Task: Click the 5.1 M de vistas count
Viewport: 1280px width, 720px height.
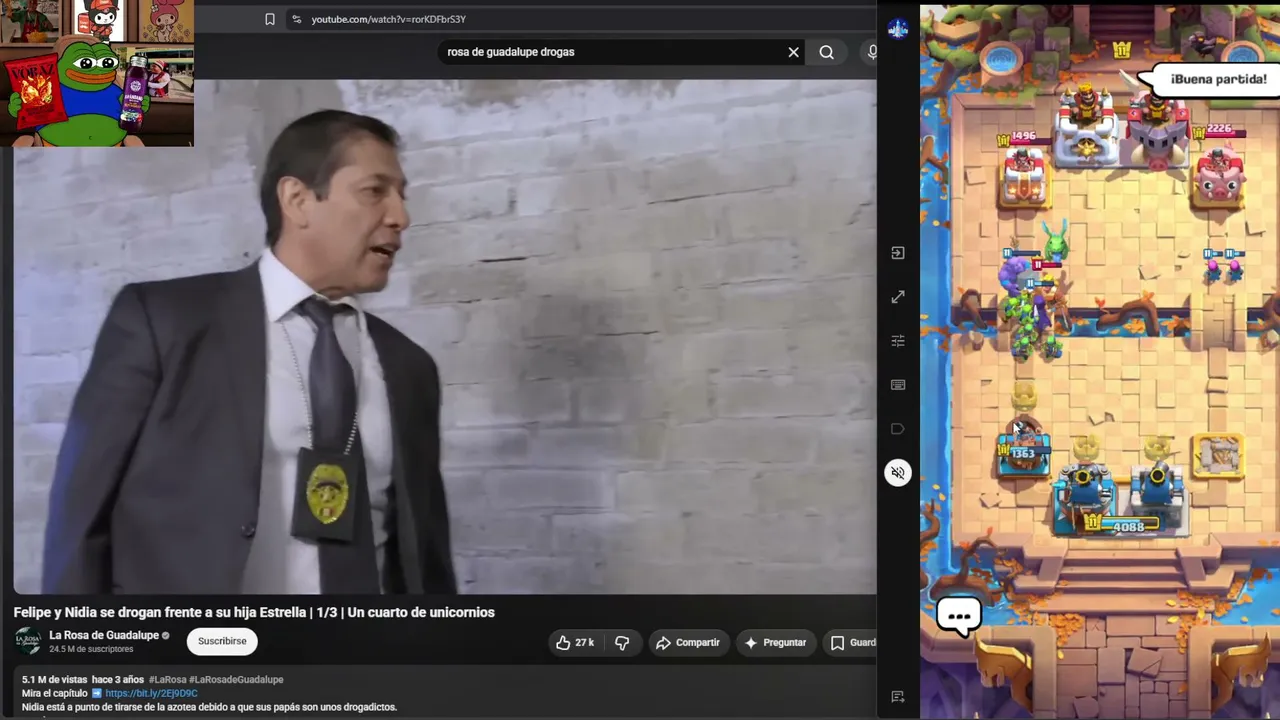Action: click(54, 679)
